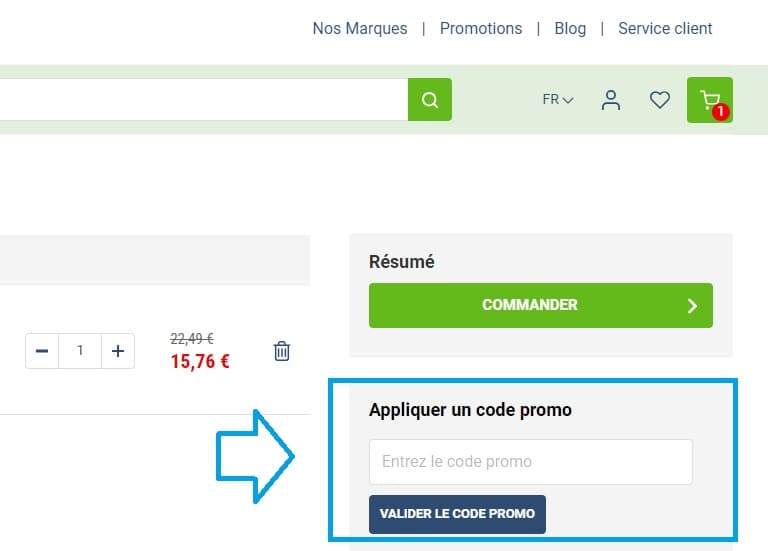Click the green search magnifier button

(x=430, y=100)
